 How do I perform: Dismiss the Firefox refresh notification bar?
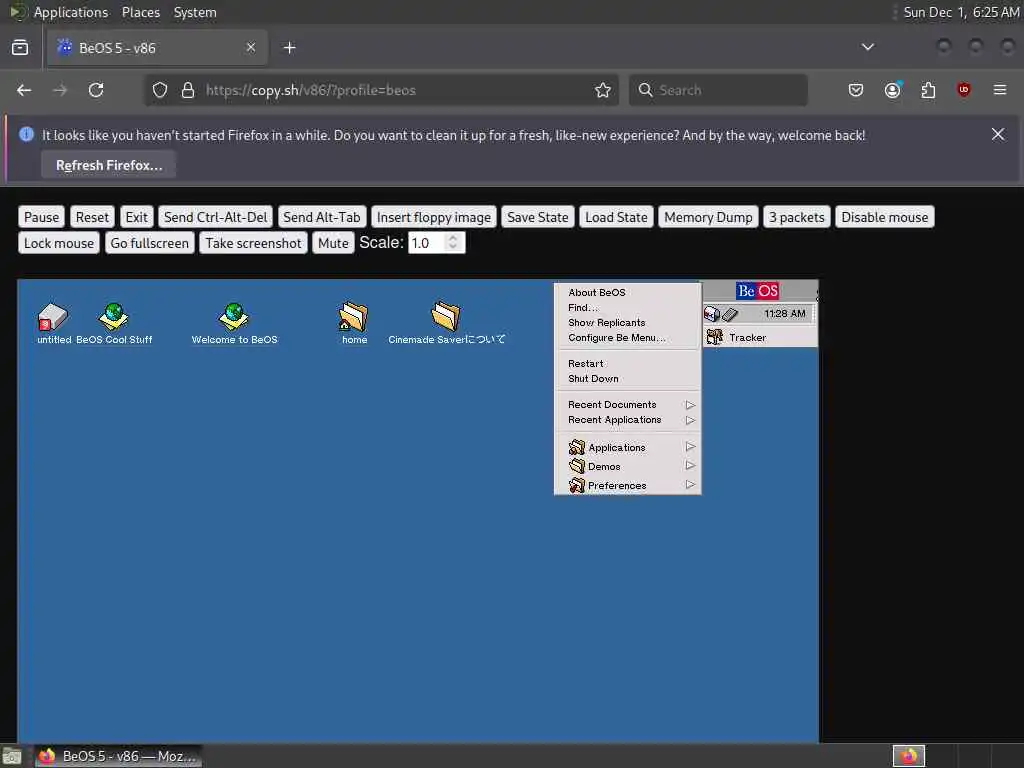998,135
